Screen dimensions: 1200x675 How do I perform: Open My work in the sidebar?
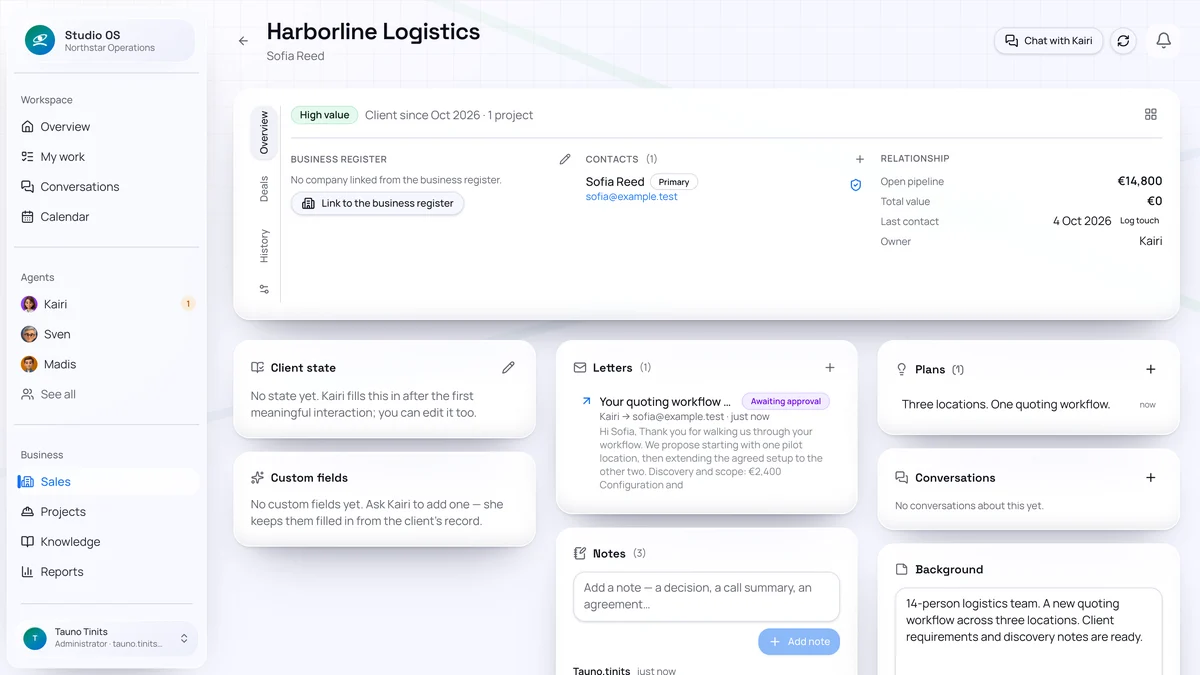(x=108, y=157)
